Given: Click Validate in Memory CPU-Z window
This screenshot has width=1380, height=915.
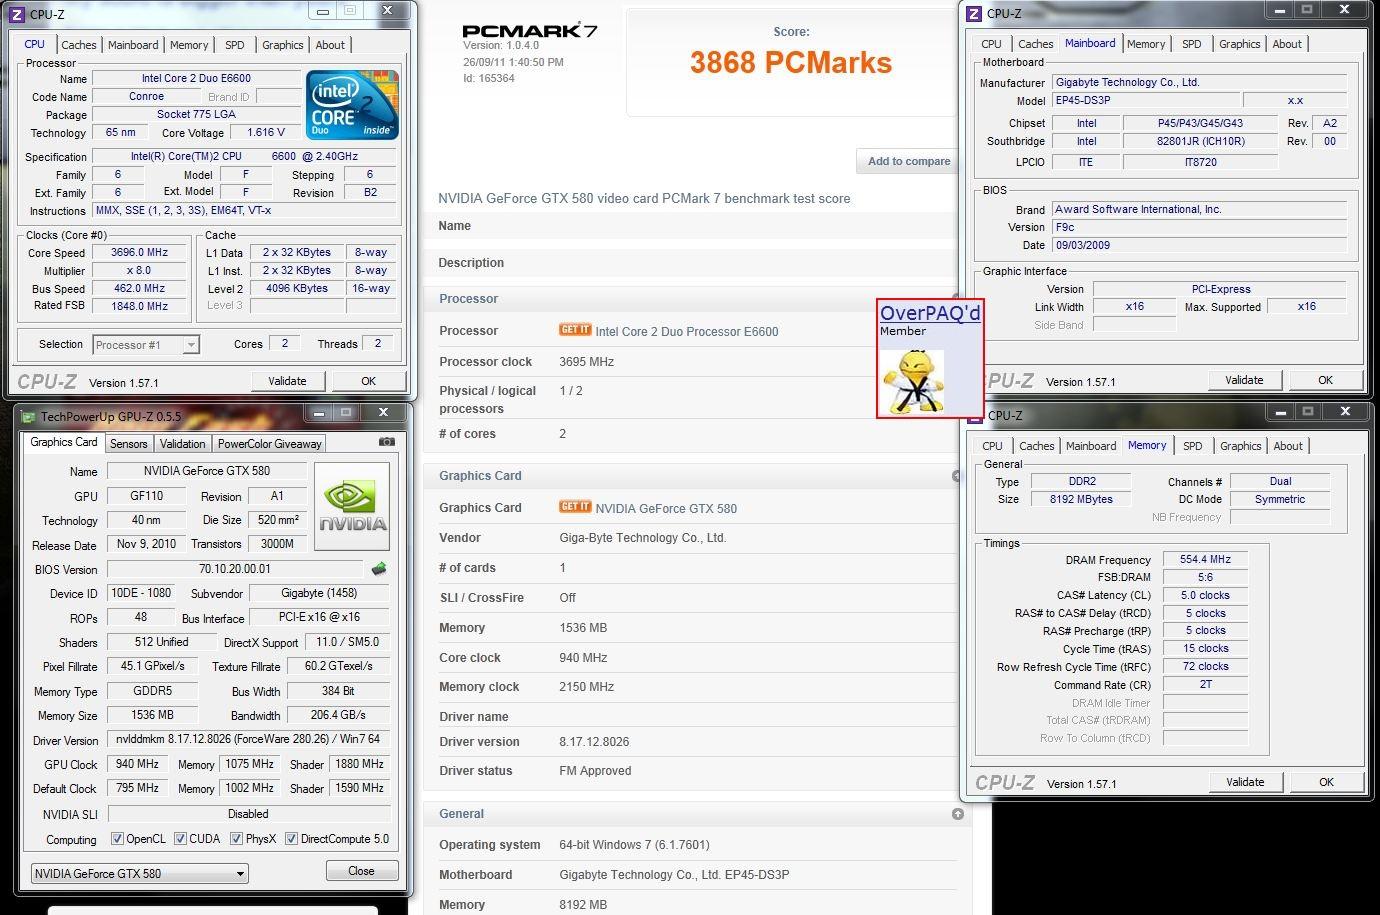Looking at the screenshot, I should [x=1245, y=782].
